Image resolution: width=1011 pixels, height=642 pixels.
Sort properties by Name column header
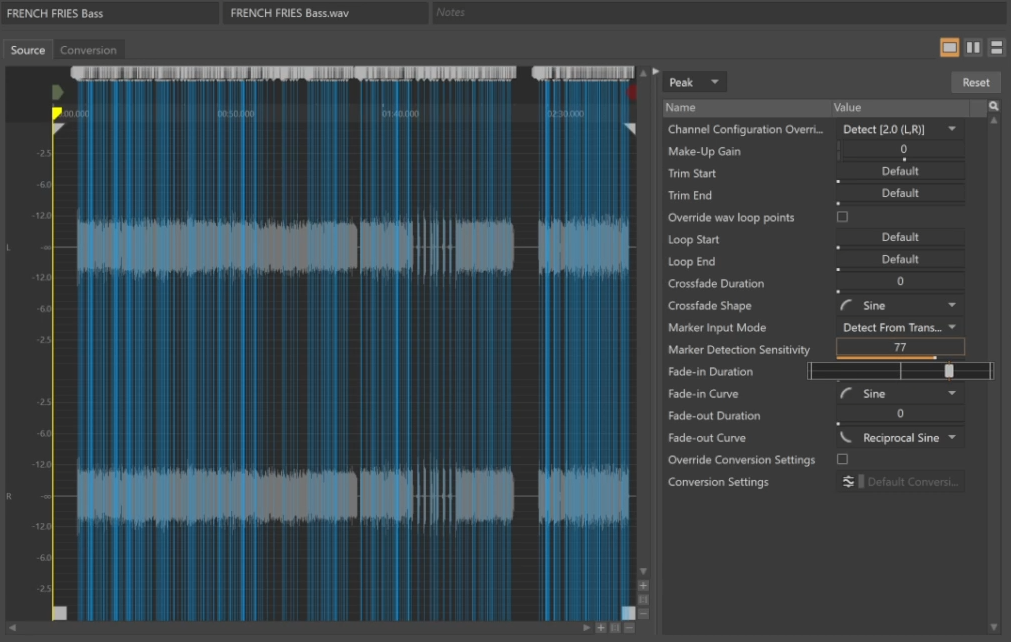point(747,108)
